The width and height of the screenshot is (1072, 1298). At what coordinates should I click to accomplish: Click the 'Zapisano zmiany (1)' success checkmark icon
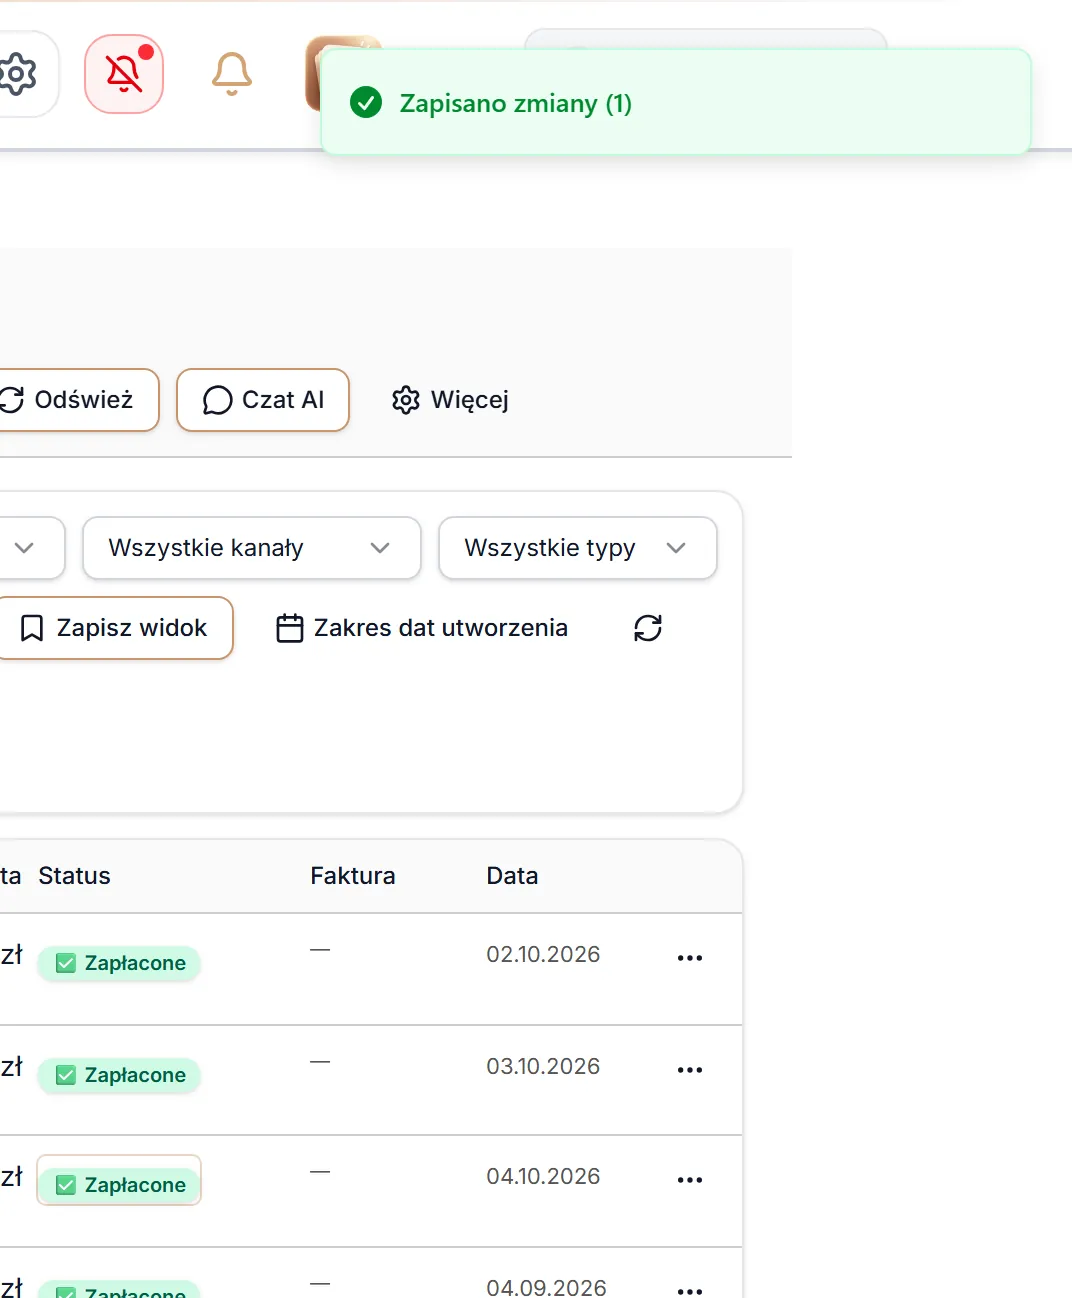(366, 102)
